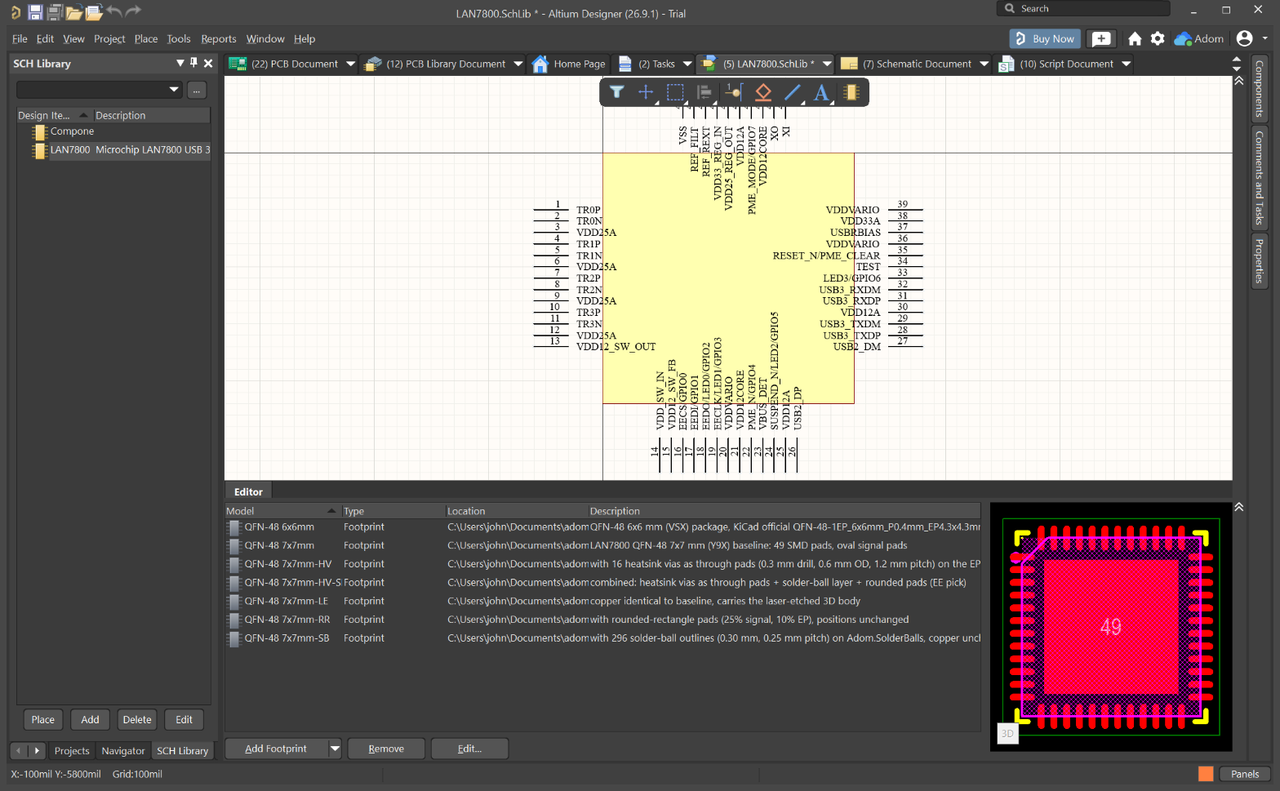
Task: Open dropdown of the LAN7800.SchLib tab
Action: (x=826, y=64)
